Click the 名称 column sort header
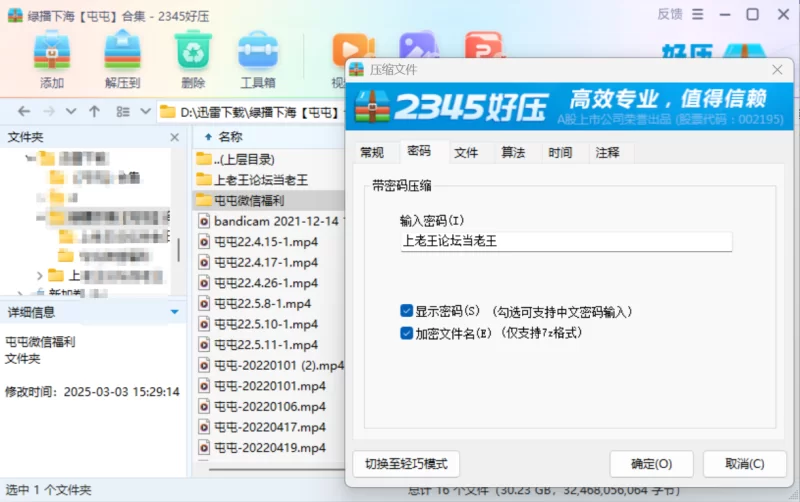800x502 pixels. (x=230, y=137)
